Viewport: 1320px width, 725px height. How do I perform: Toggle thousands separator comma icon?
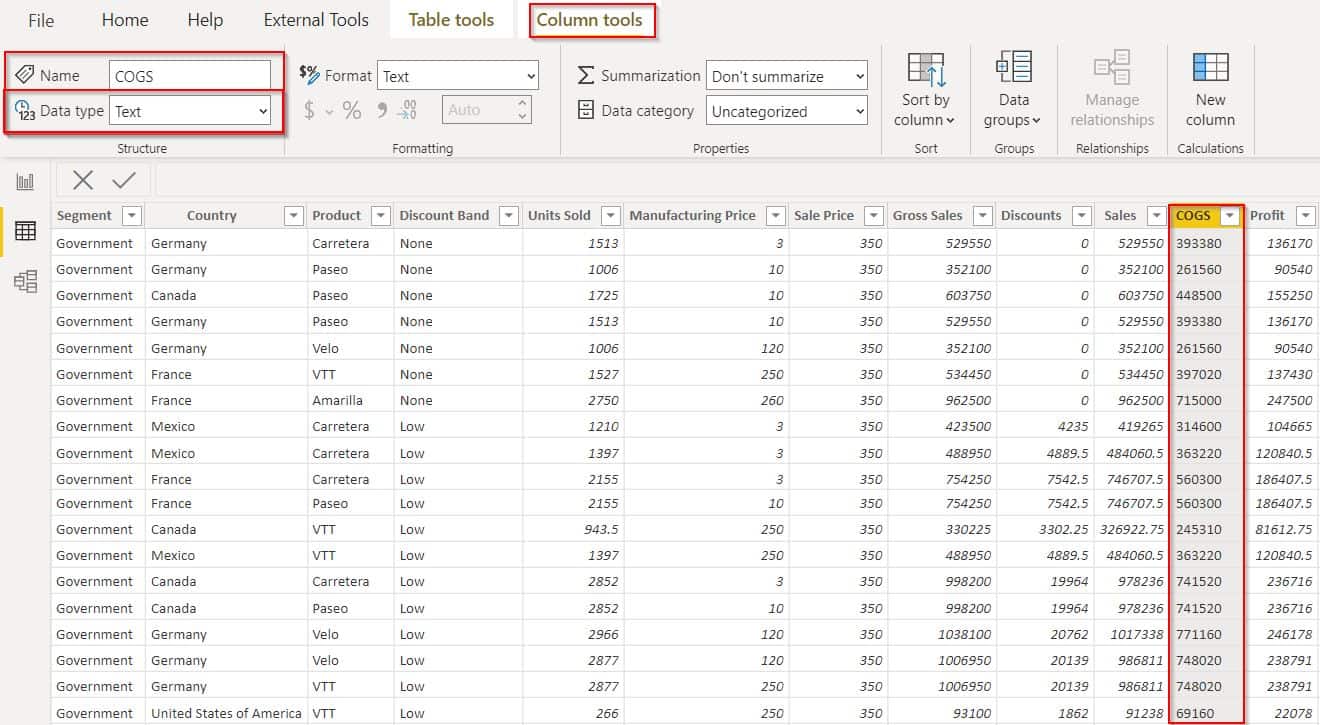point(382,110)
